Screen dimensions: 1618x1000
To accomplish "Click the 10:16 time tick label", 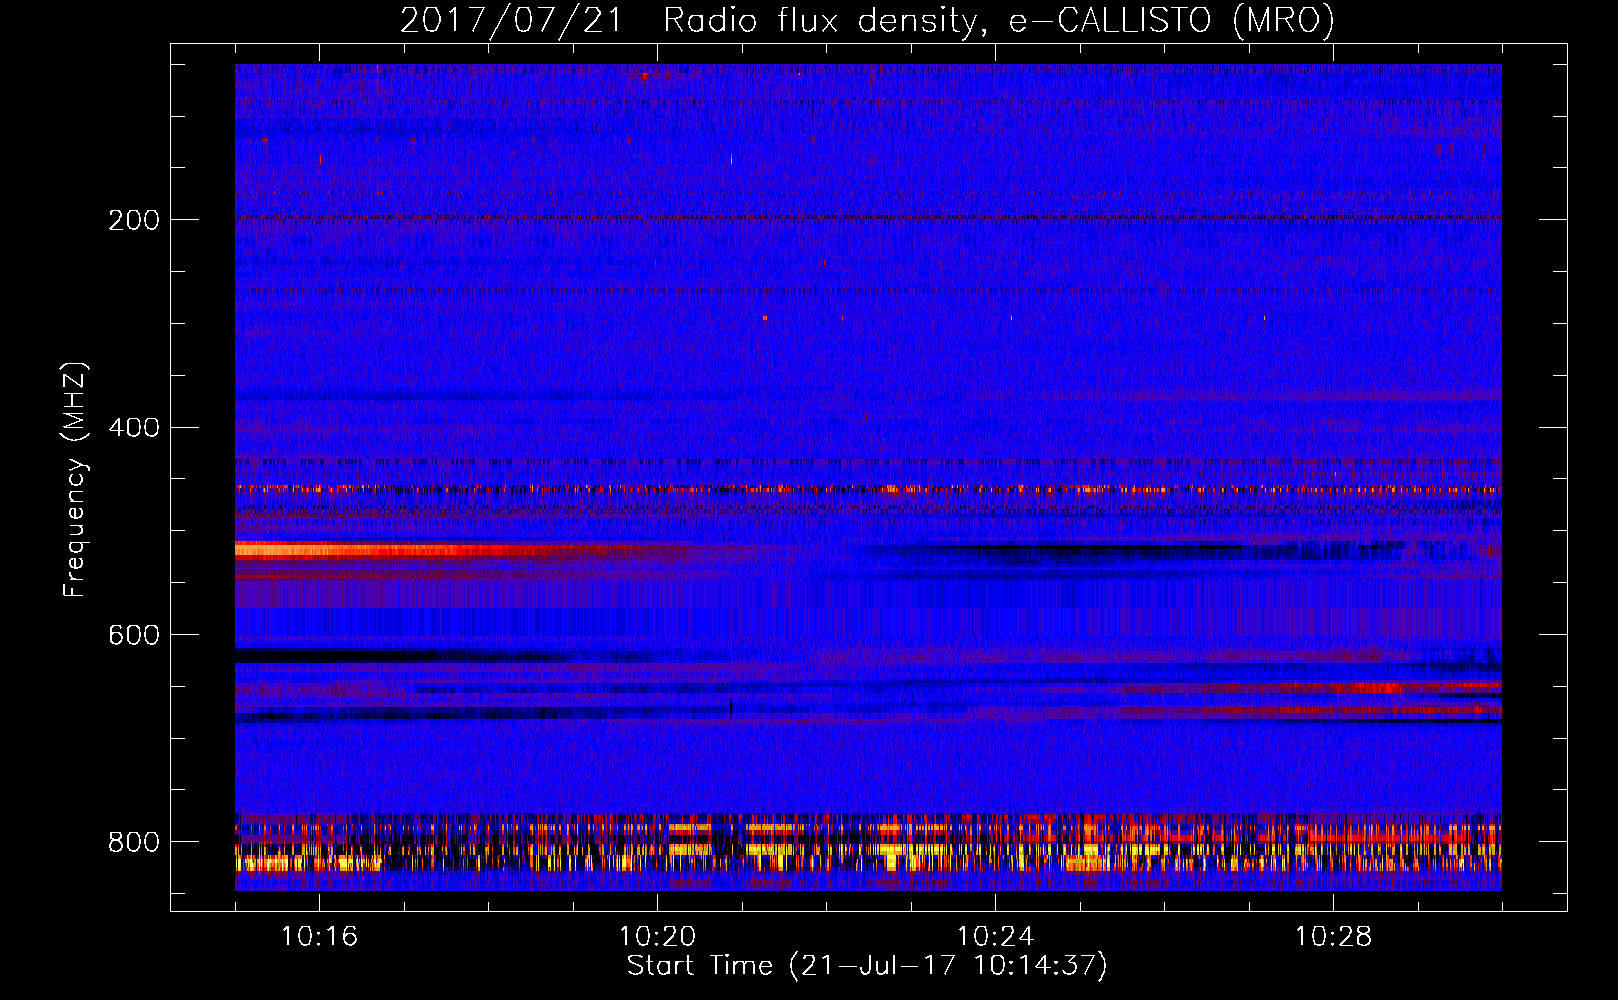I will tap(319, 937).
